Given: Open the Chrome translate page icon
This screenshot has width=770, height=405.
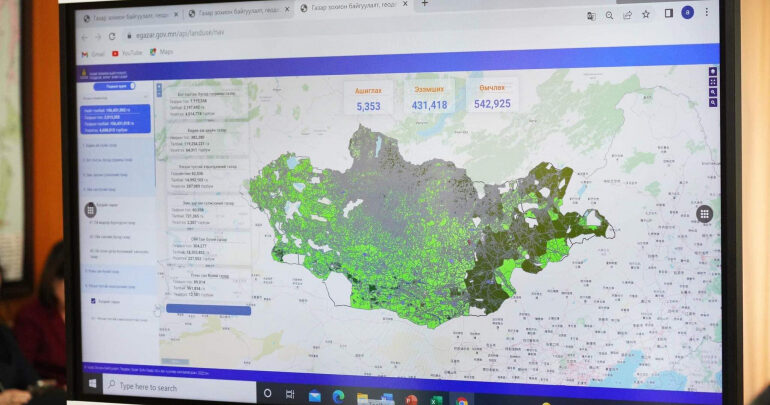Looking at the screenshot, I should pos(591,15).
